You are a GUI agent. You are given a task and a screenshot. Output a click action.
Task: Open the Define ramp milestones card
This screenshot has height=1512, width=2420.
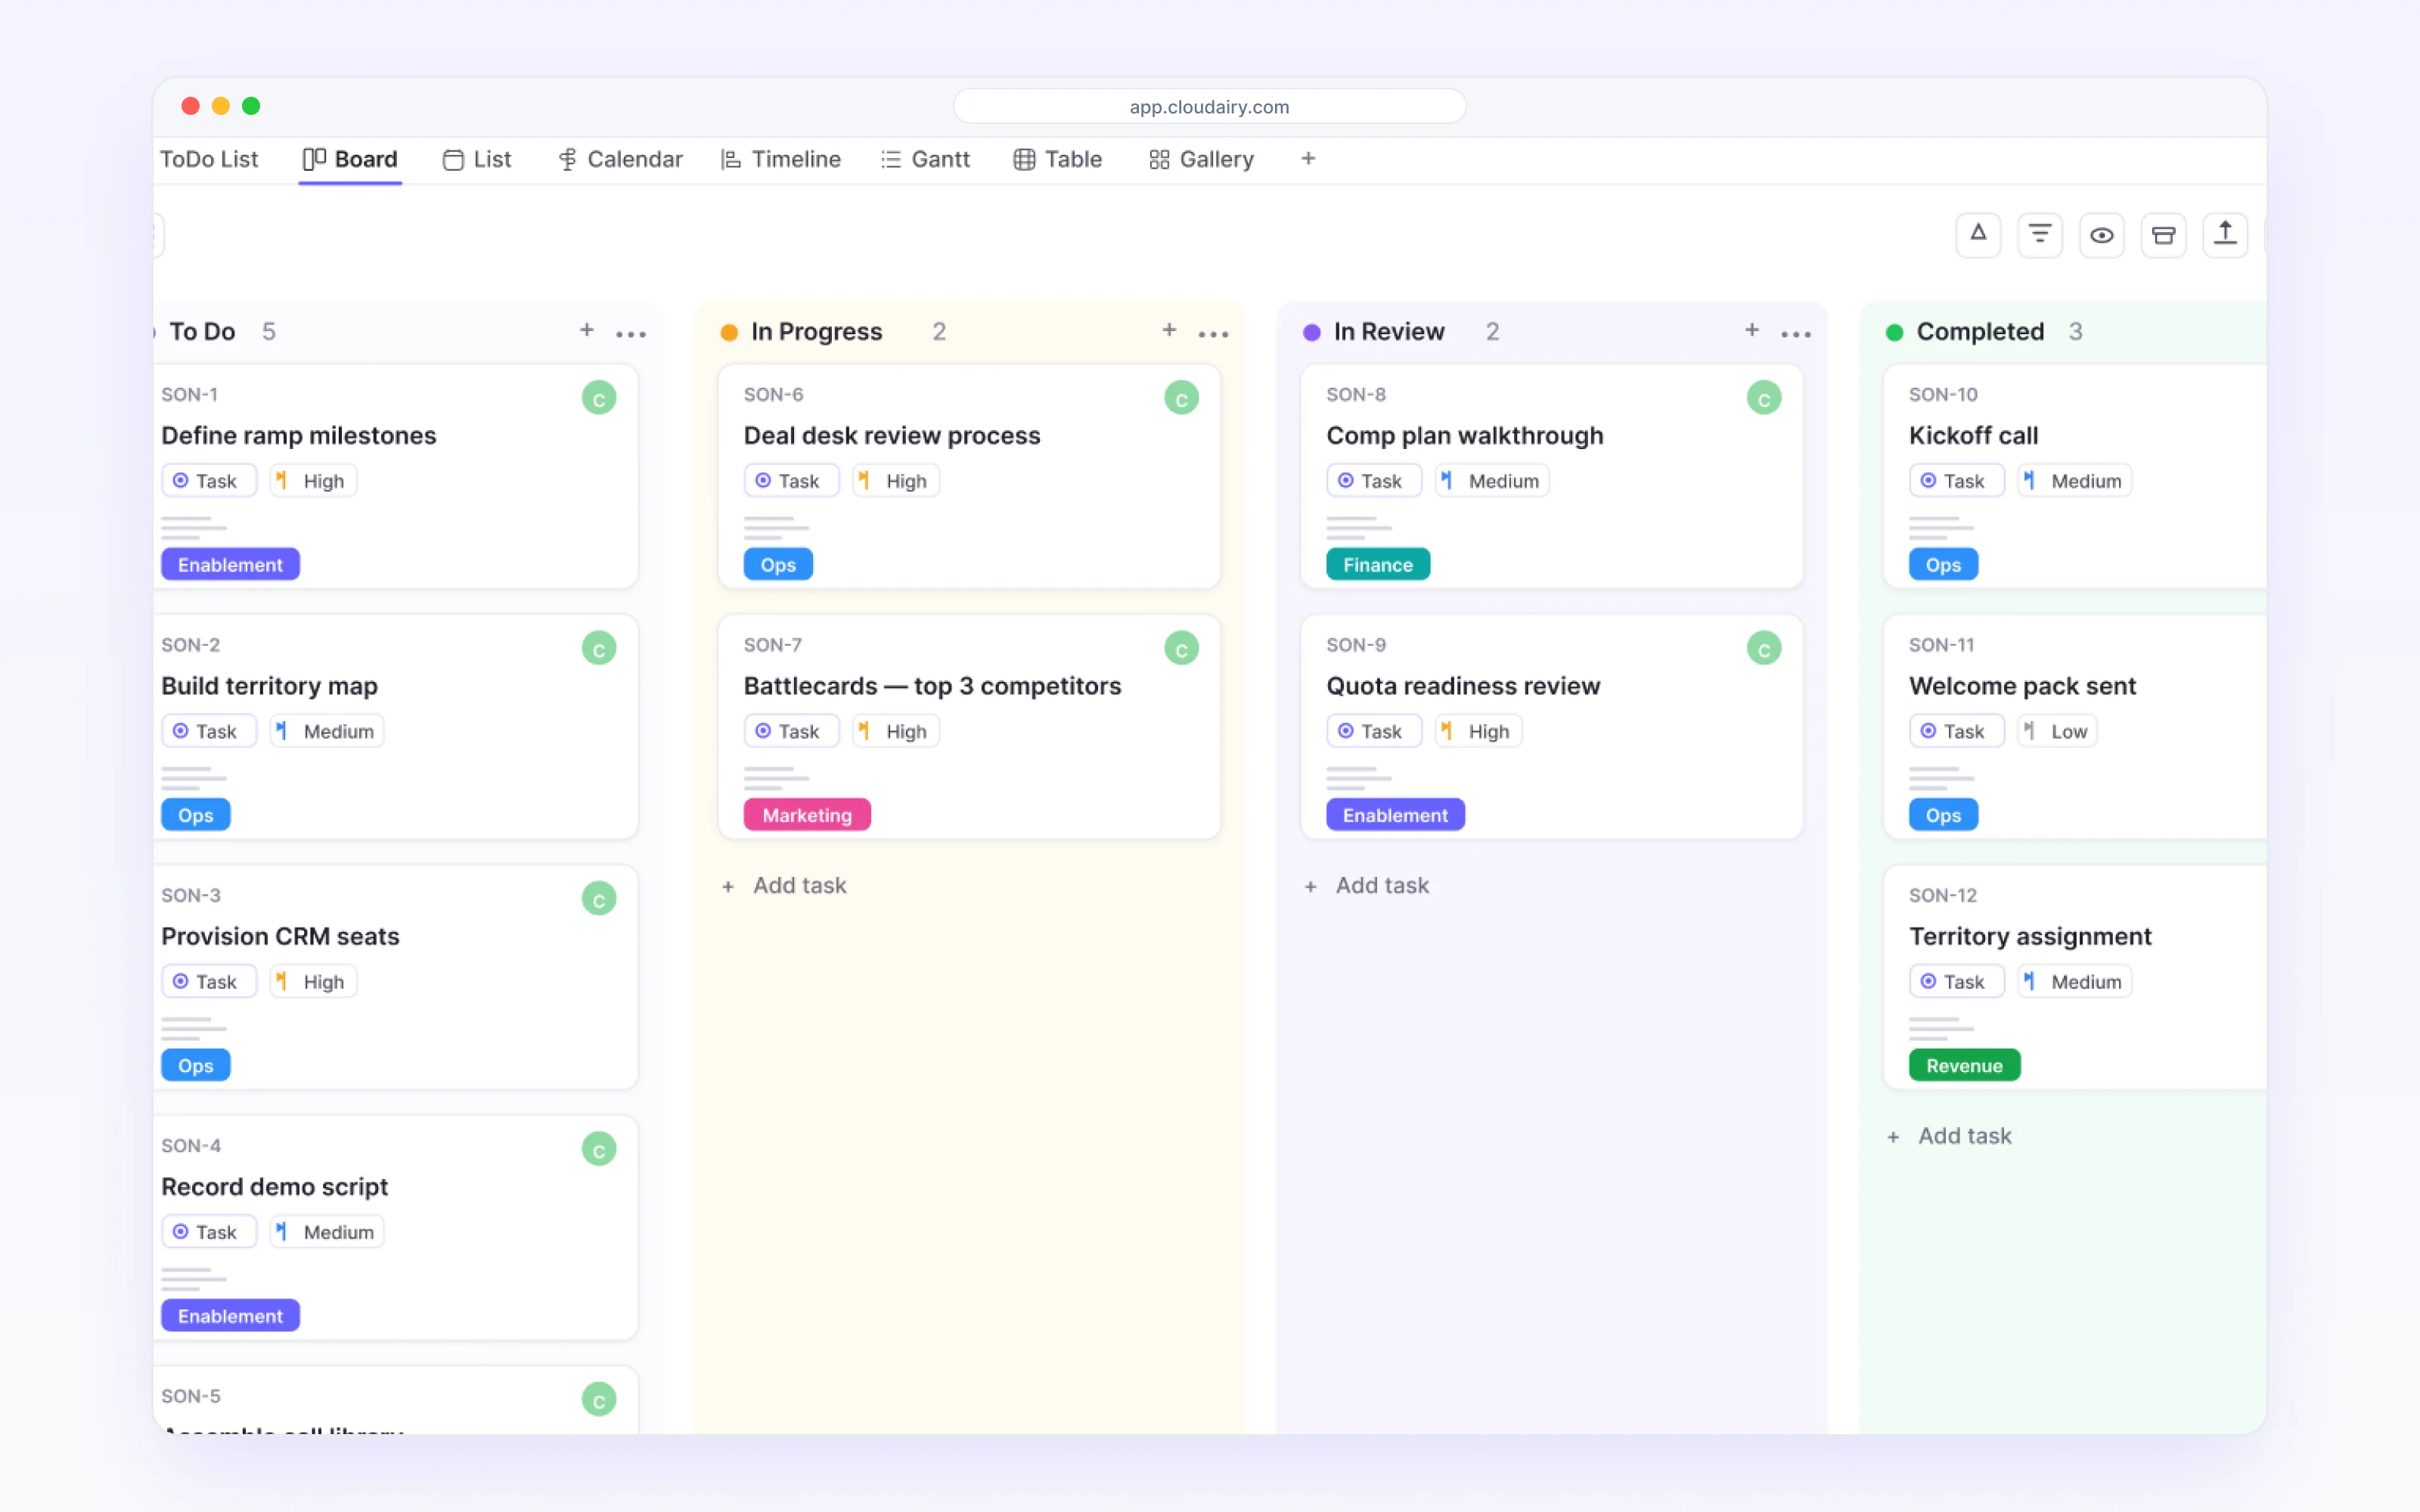(396, 477)
